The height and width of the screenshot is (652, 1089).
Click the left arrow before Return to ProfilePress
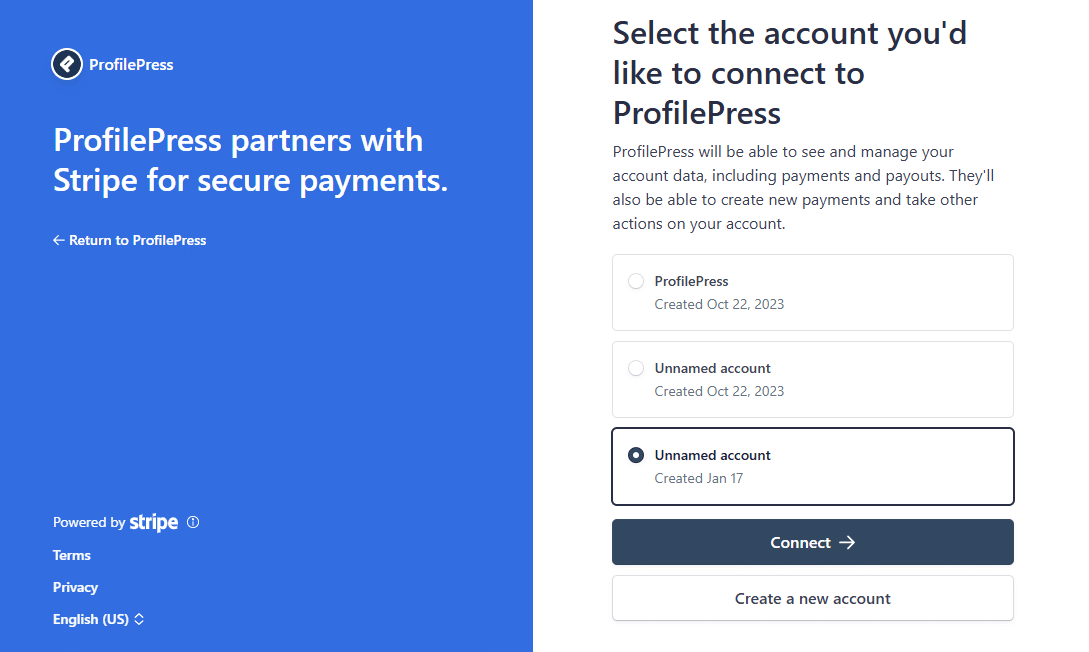point(59,240)
